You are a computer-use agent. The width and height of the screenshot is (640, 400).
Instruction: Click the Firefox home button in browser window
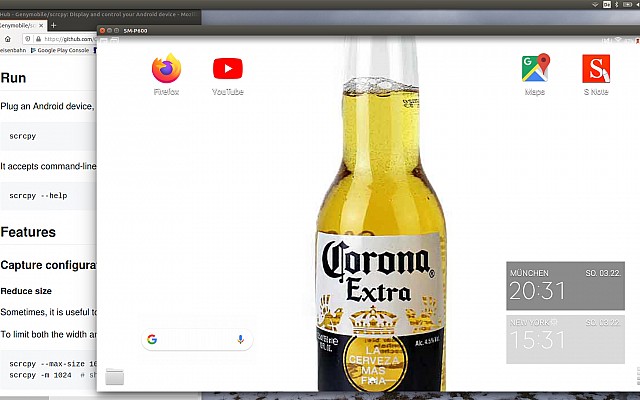8,39
